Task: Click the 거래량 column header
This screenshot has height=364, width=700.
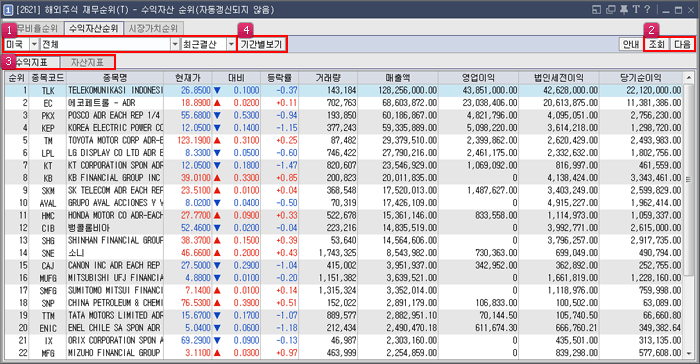Action: (328, 78)
